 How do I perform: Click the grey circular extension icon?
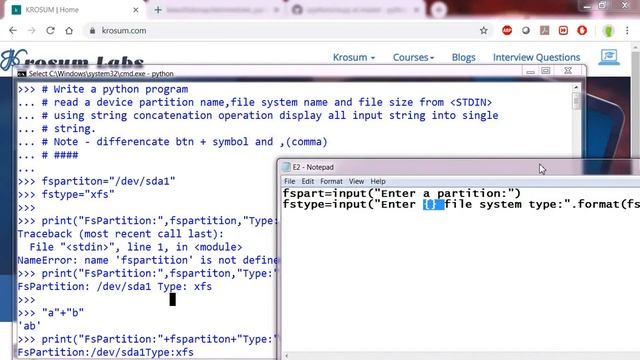coord(526,30)
